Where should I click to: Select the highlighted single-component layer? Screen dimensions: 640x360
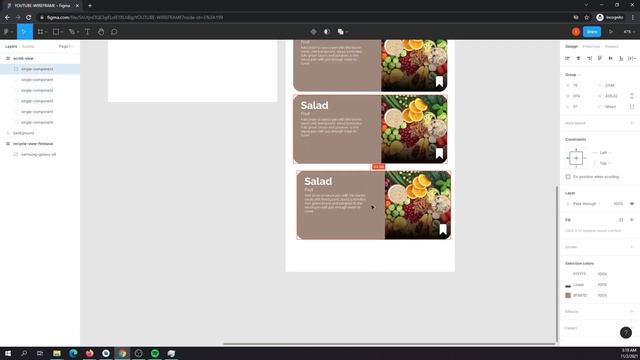(x=40, y=69)
